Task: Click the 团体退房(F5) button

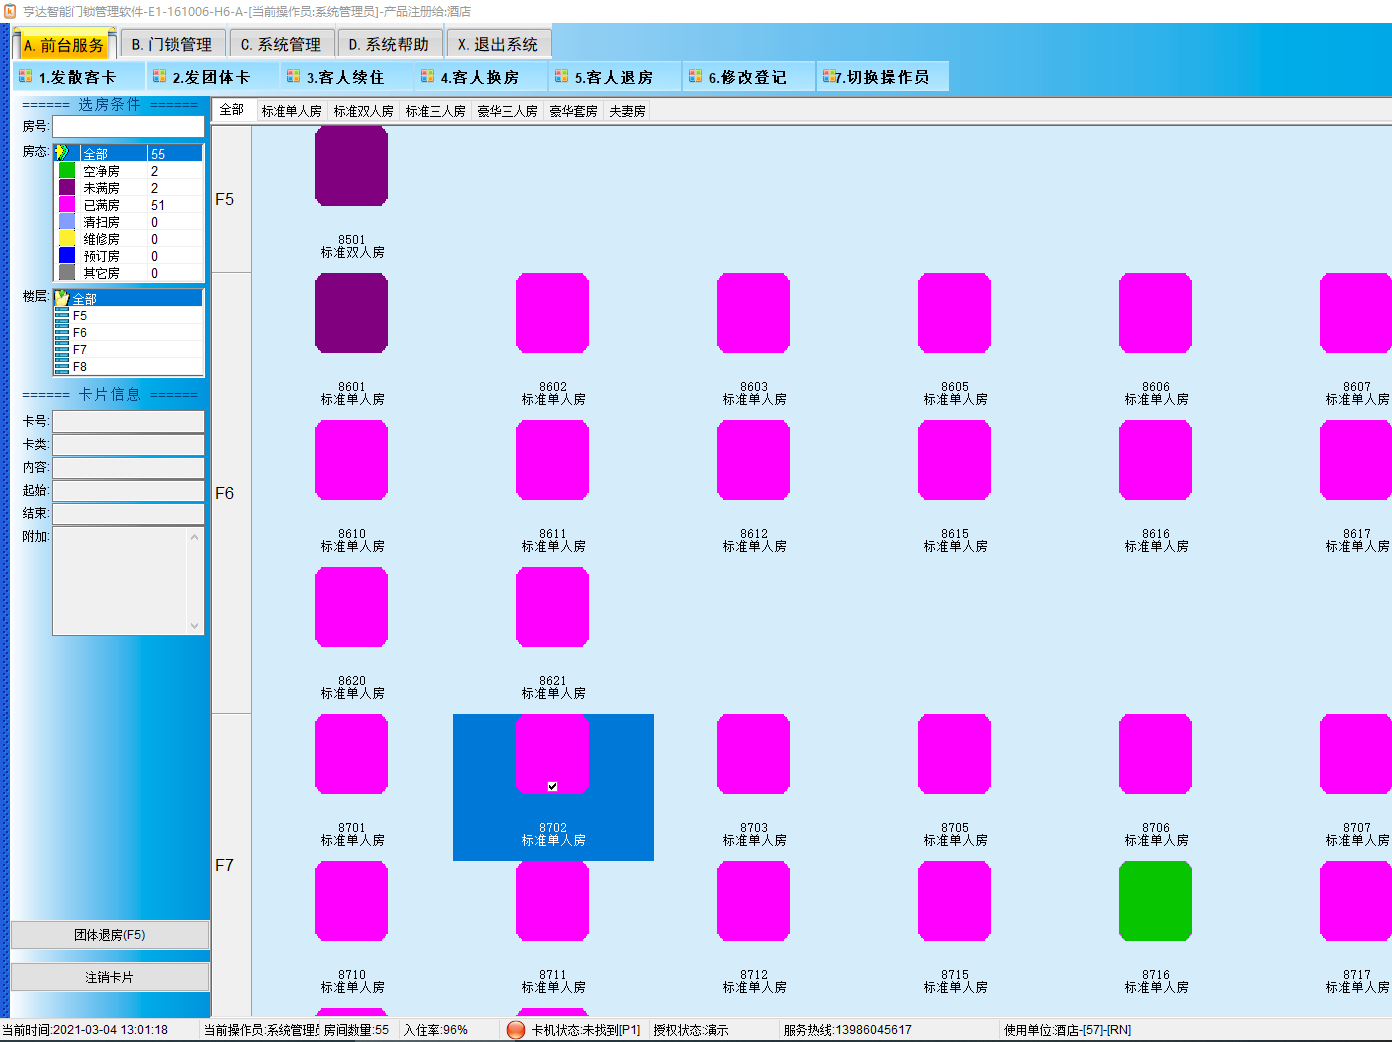Action: click(x=110, y=935)
